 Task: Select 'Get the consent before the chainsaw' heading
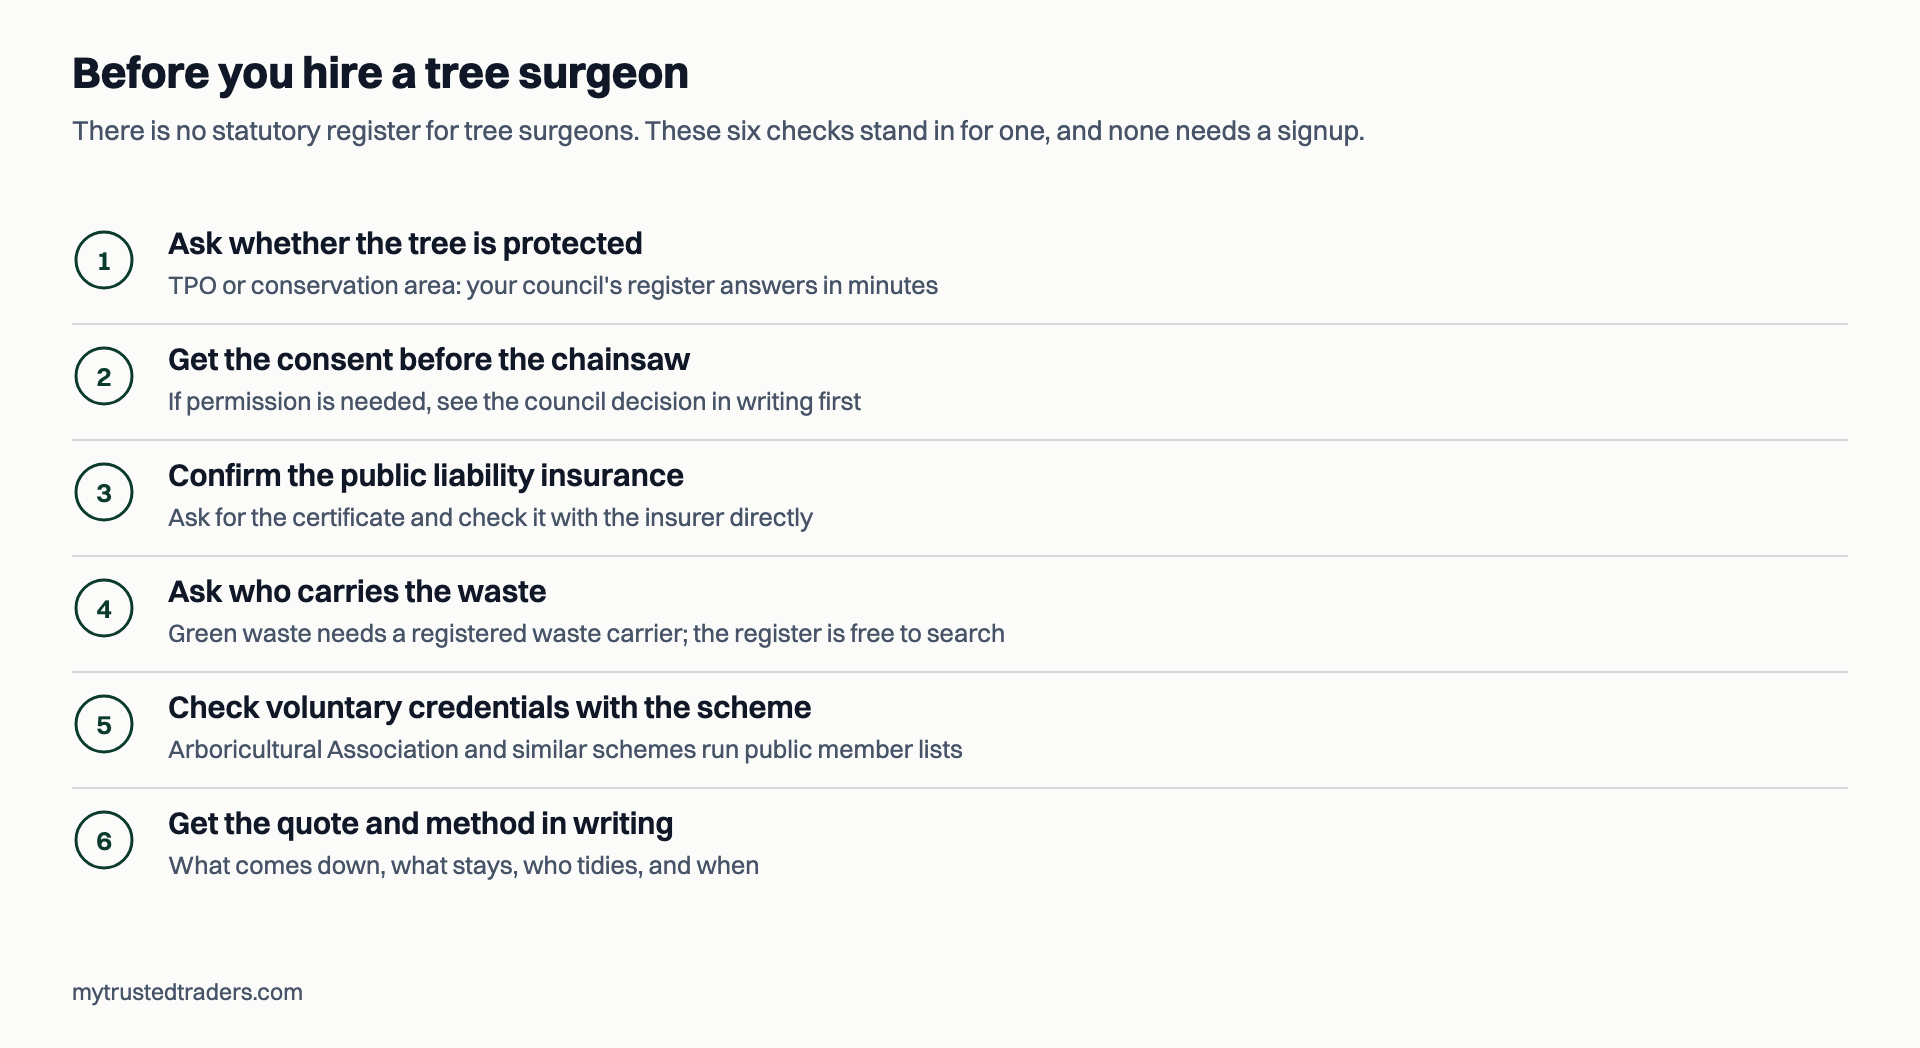tap(429, 359)
